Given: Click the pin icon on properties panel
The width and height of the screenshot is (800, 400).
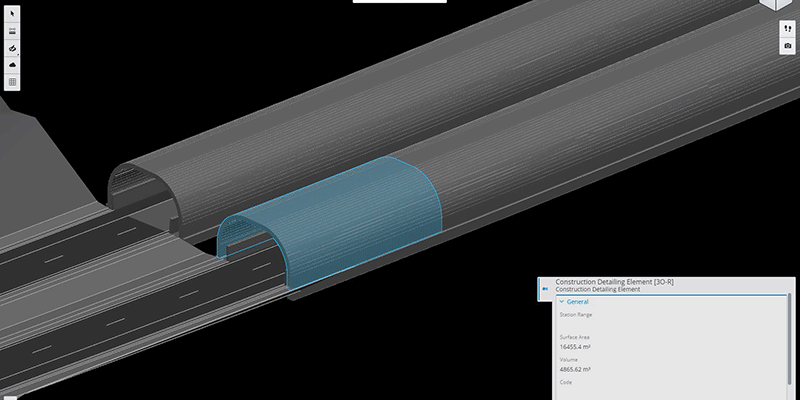Looking at the screenshot, I should [545, 287].
